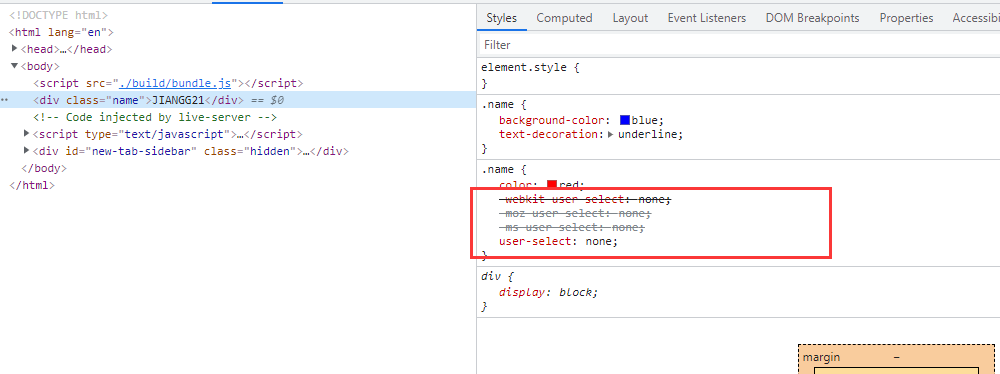Image resolution: width=1000 pixels, height=374 pixels.
Task: Open the red color swatch
Action: (552, 185)
